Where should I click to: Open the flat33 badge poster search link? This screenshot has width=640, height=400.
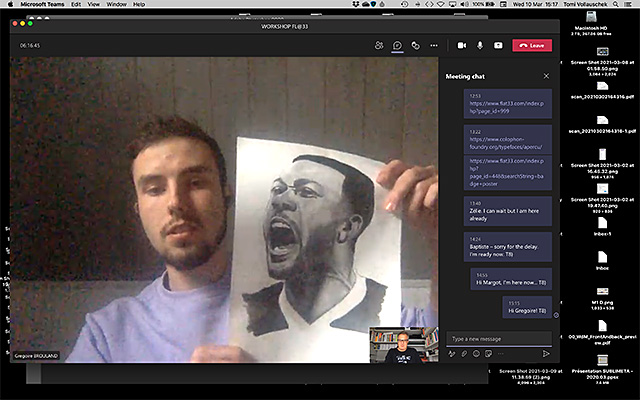click(507, 172)
